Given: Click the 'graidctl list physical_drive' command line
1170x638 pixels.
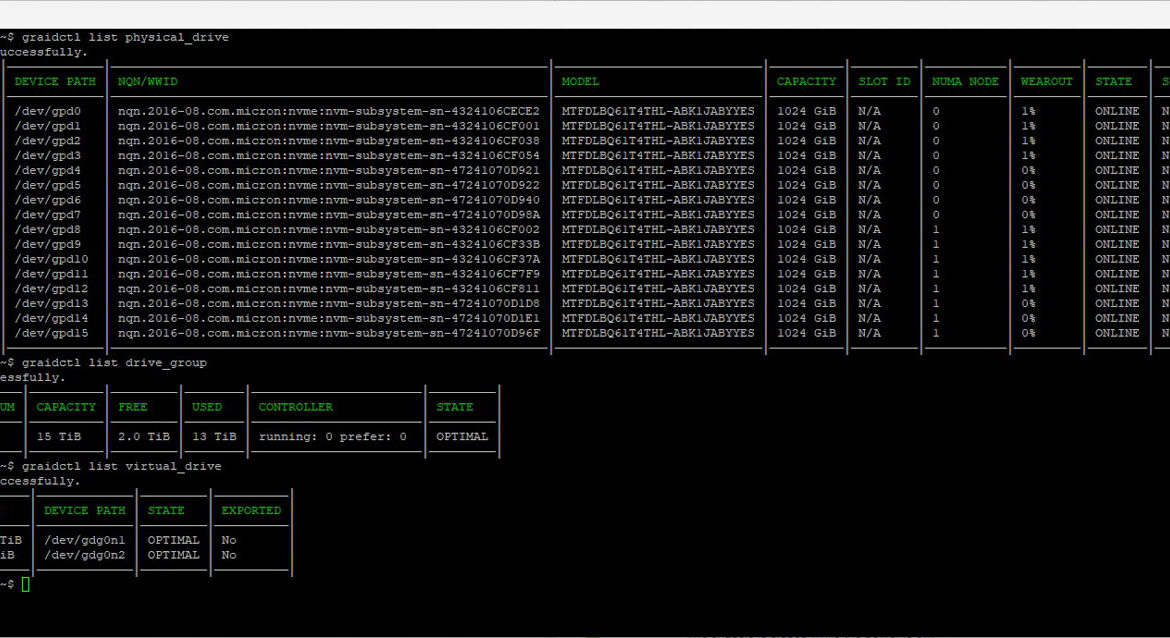Looking at the screenshot, I should [x=124, y=38].
